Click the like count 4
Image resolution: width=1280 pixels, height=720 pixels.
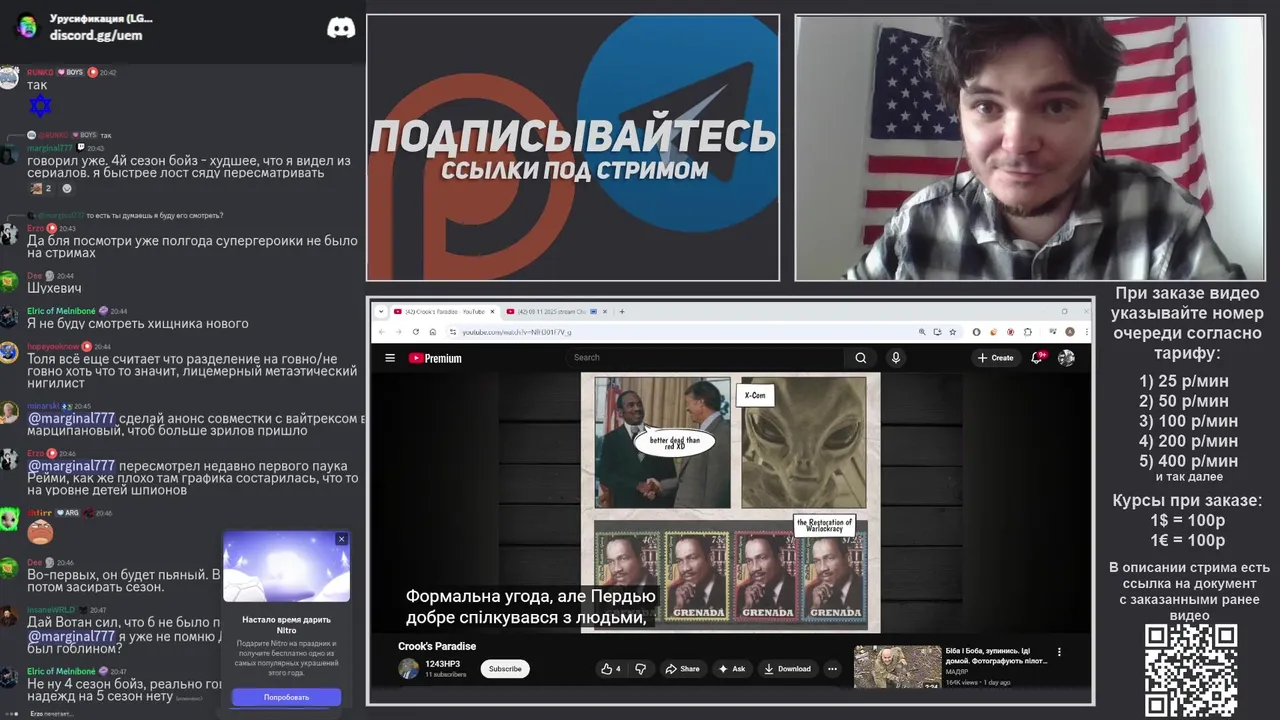[x=618, y=669]
